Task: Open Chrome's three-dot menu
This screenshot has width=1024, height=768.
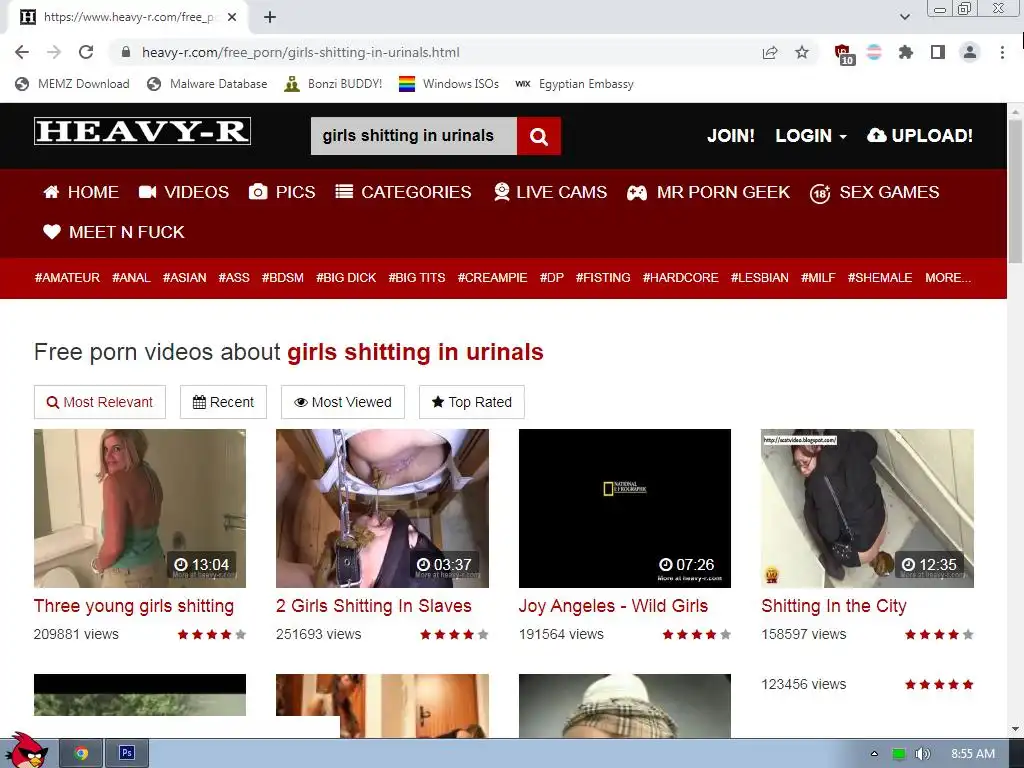Action: tap(1002, 52)
